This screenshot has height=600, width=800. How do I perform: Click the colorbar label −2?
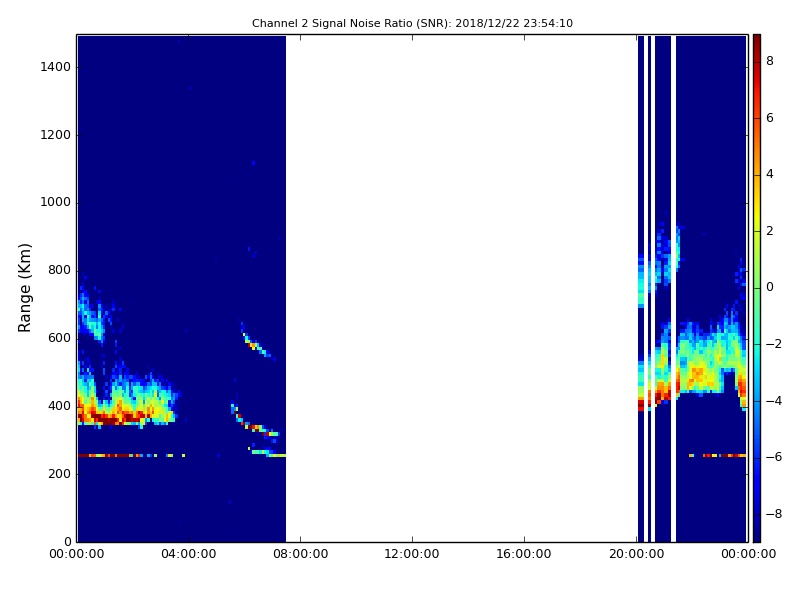pyautogui.click(x=774, y=344)
